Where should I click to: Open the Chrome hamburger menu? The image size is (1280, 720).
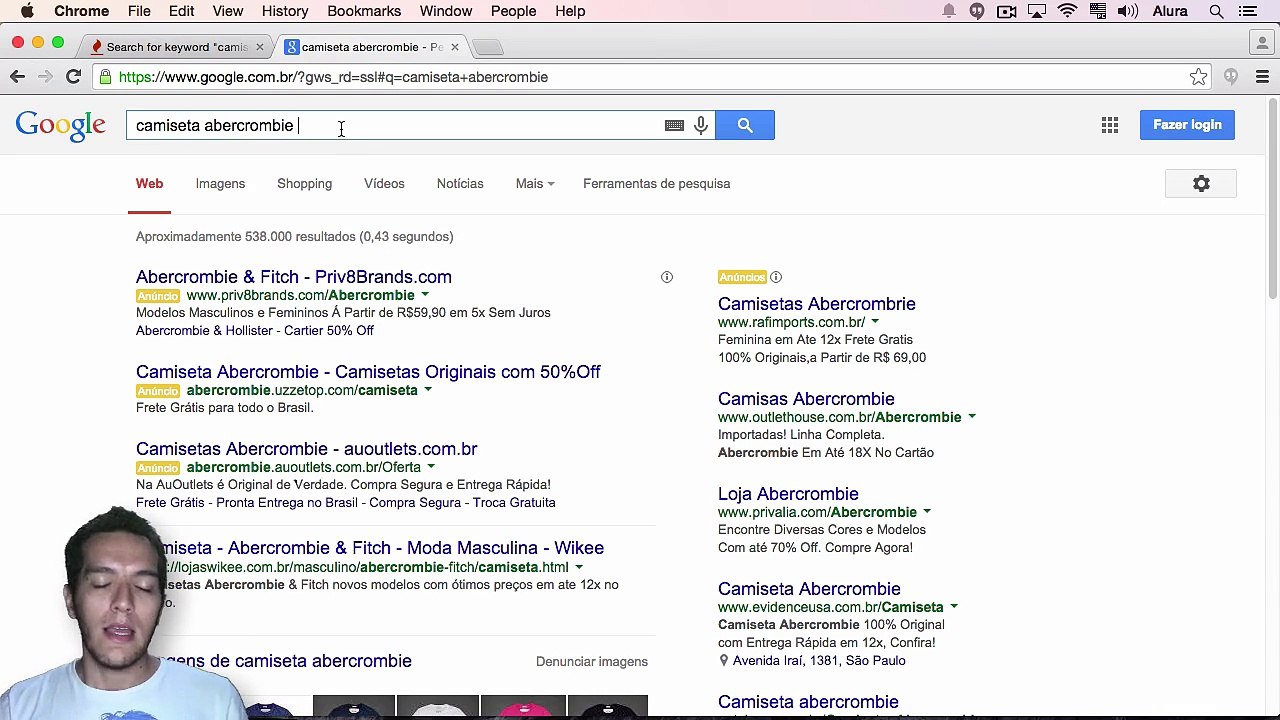pyautogui.click(x=1262, y=77)
